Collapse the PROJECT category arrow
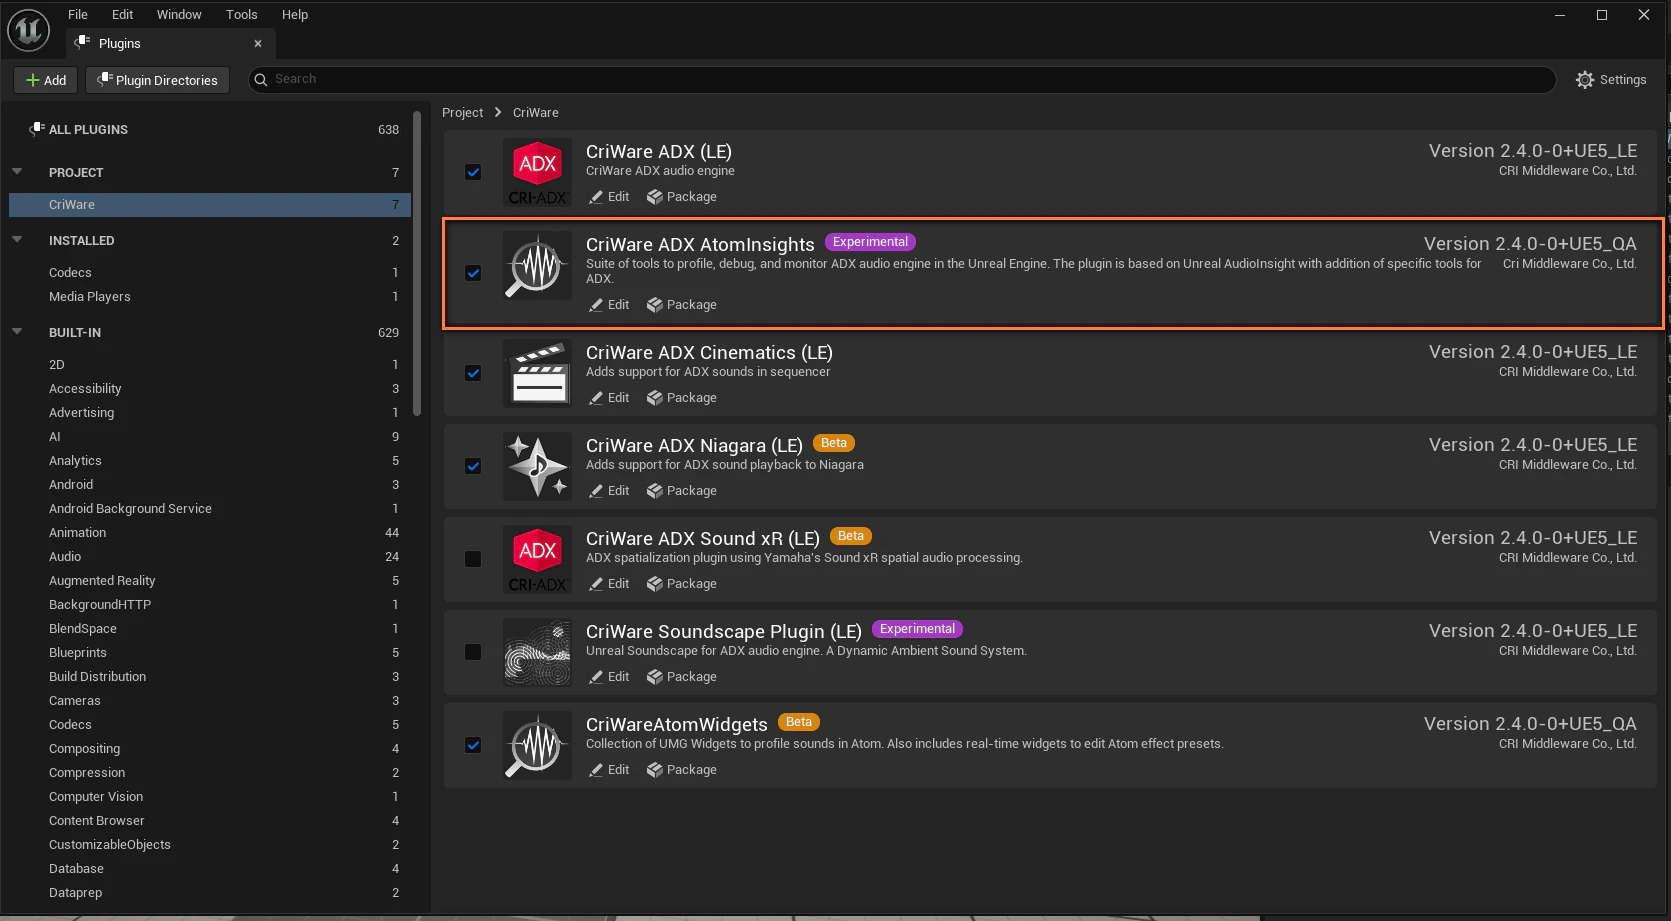This screenshot has height=921, width=1671. pyautogui.click(x=17, y=172)
